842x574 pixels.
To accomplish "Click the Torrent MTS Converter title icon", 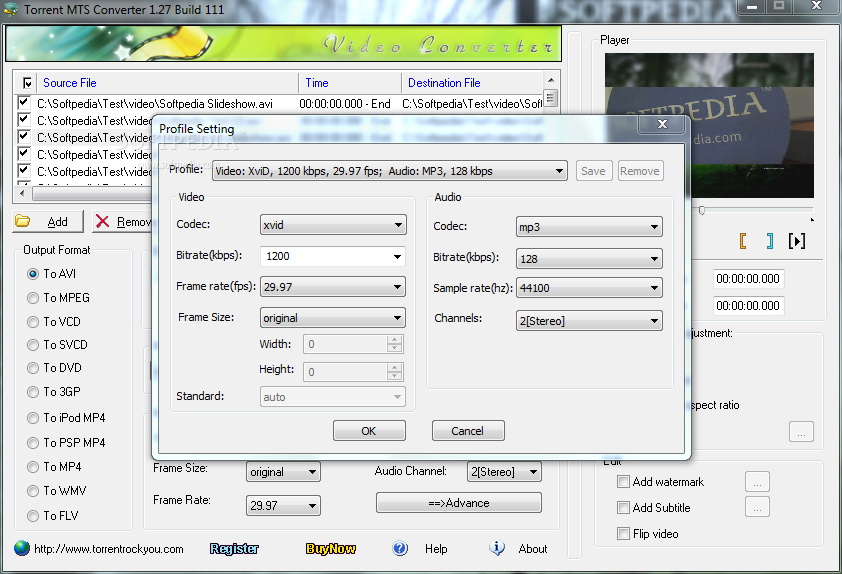I will [x=11, y=9].
